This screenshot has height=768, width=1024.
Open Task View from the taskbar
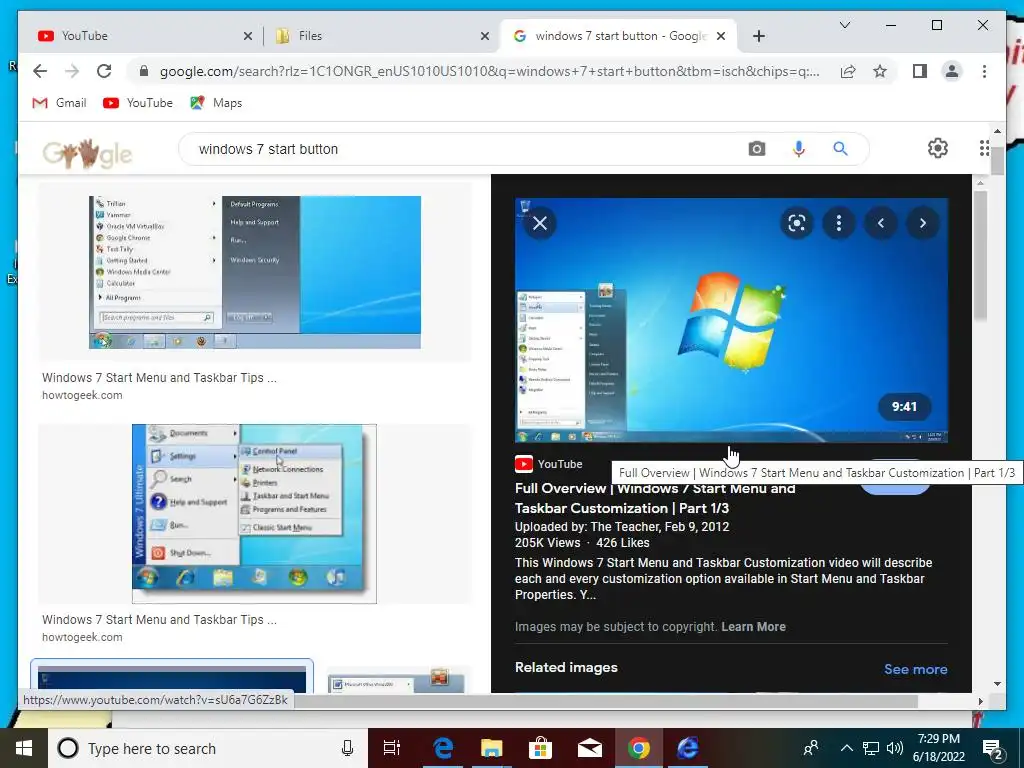392,748
